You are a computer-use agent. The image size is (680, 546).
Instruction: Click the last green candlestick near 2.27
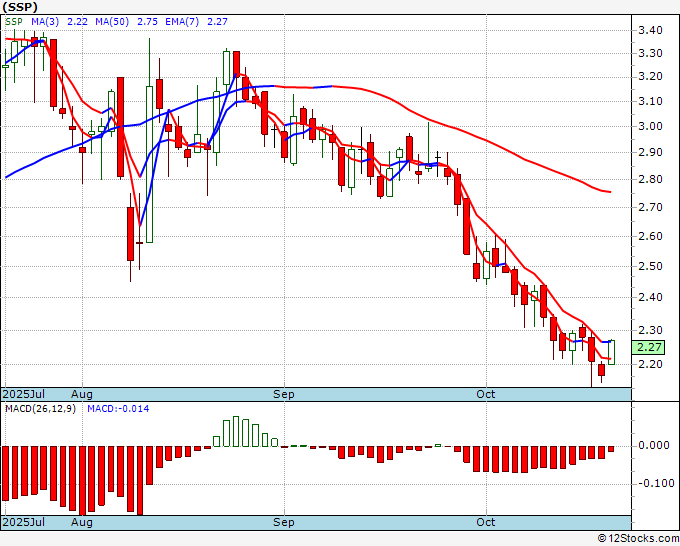click(x=611, y=352)
